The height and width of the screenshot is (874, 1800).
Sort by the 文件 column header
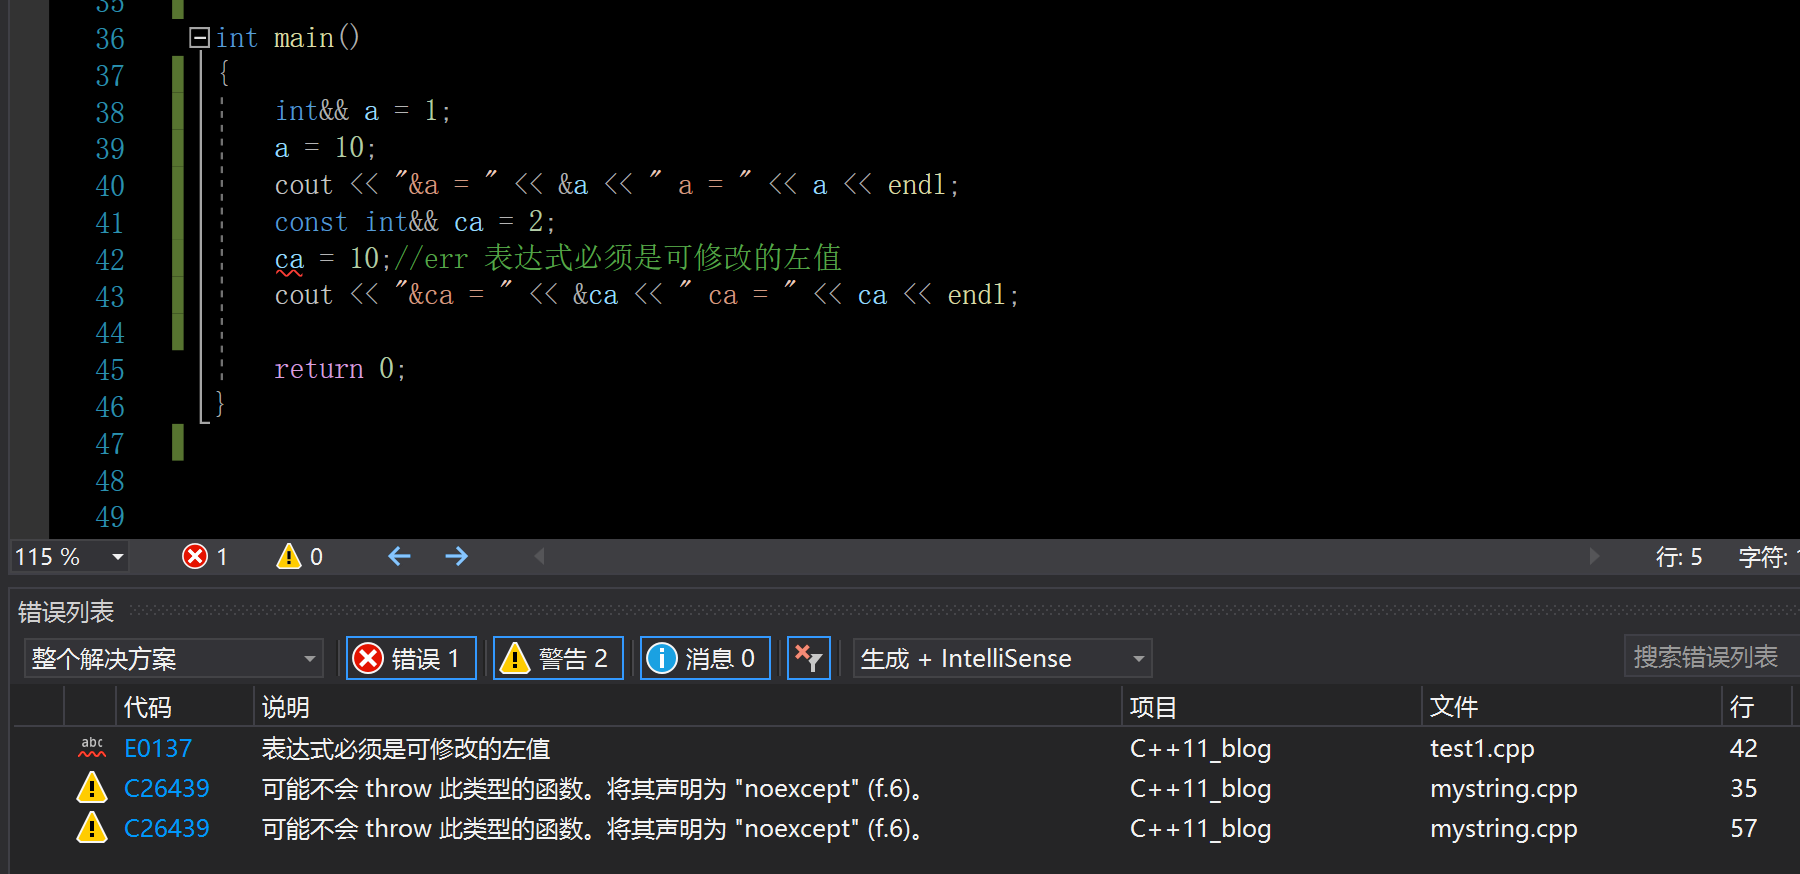pyautogui.click(x=1454, y=707)
